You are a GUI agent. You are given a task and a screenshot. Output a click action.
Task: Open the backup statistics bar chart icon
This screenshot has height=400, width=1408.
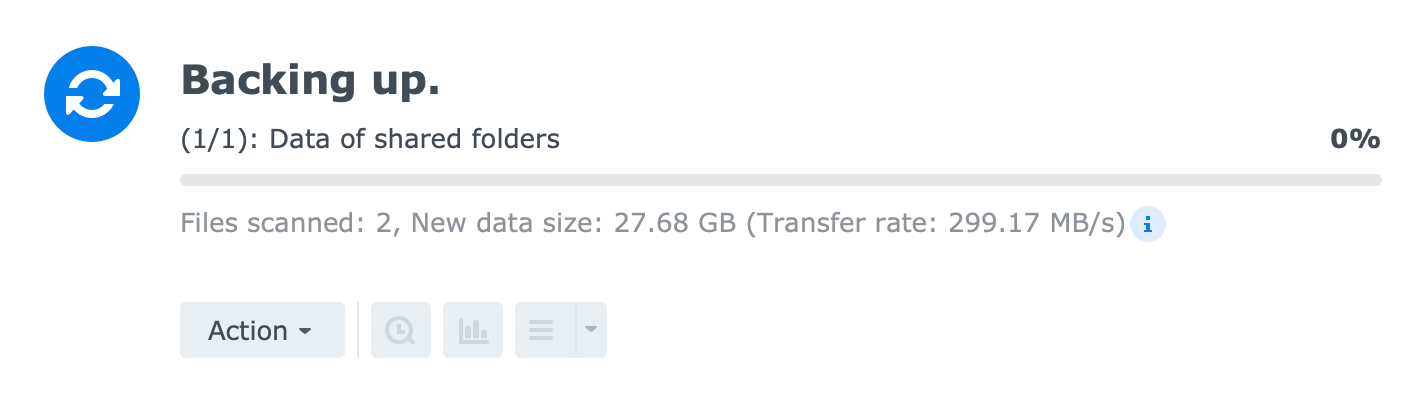coord(473,330)
